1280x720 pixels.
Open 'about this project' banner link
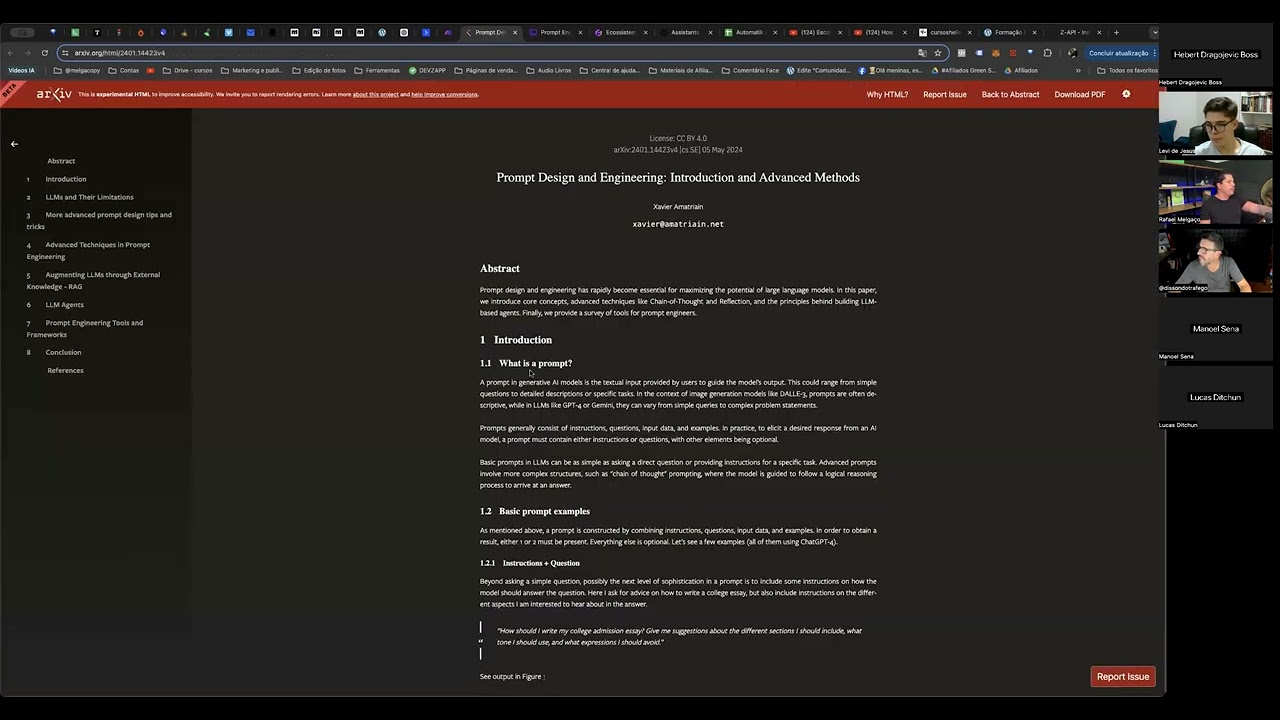click(375, 94)
